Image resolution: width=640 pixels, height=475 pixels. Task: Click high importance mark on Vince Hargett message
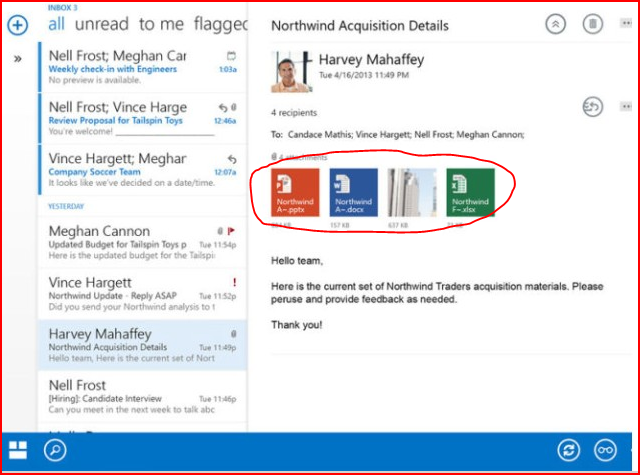234,282
